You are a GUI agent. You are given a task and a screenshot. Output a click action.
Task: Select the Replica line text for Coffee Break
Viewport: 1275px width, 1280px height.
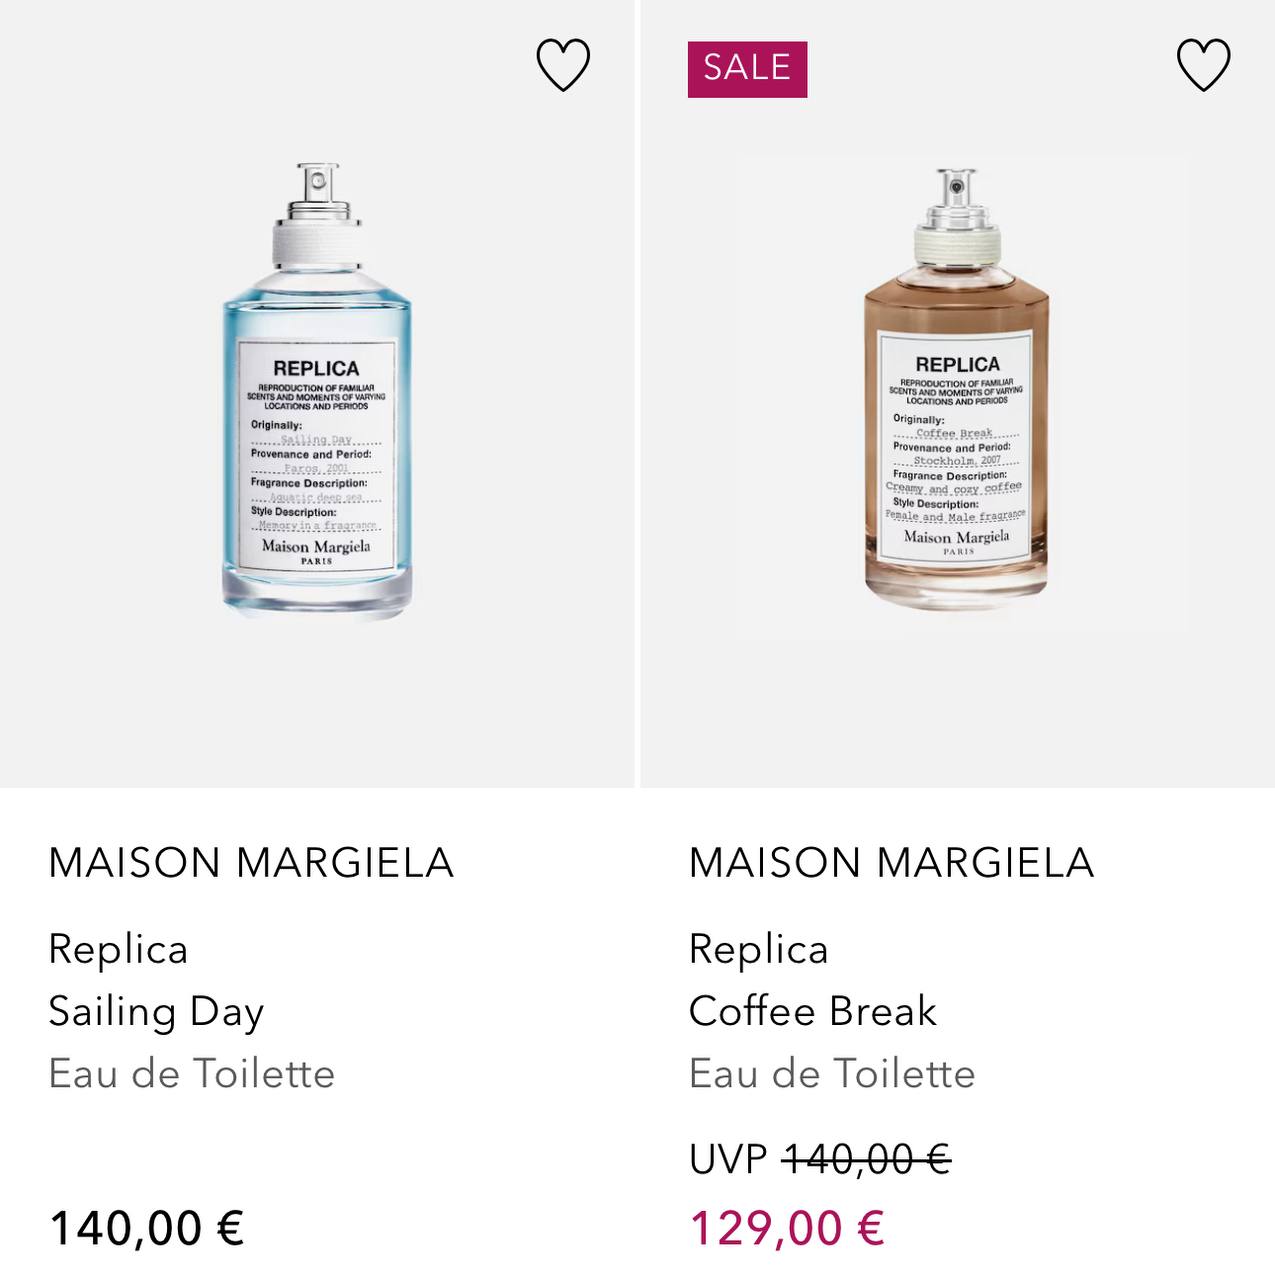coord(758,949)
